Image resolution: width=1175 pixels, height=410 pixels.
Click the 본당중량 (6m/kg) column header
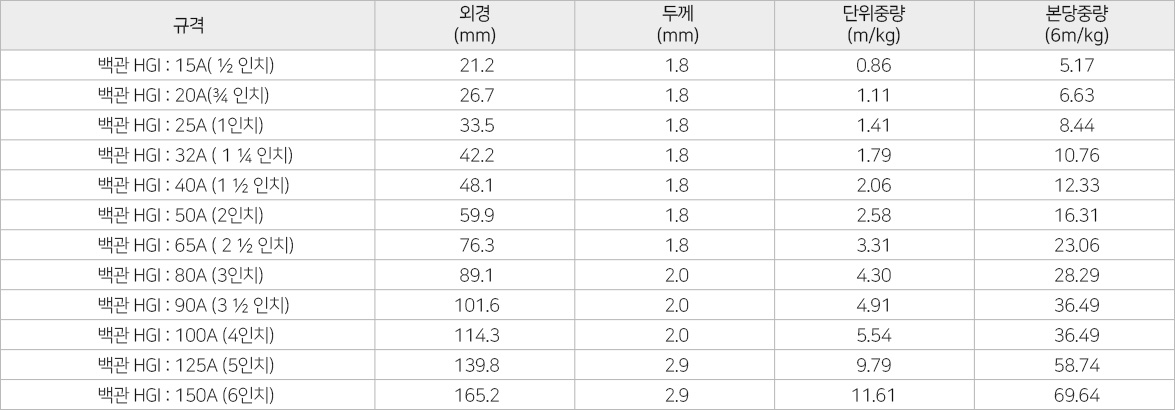[1074, 25]
